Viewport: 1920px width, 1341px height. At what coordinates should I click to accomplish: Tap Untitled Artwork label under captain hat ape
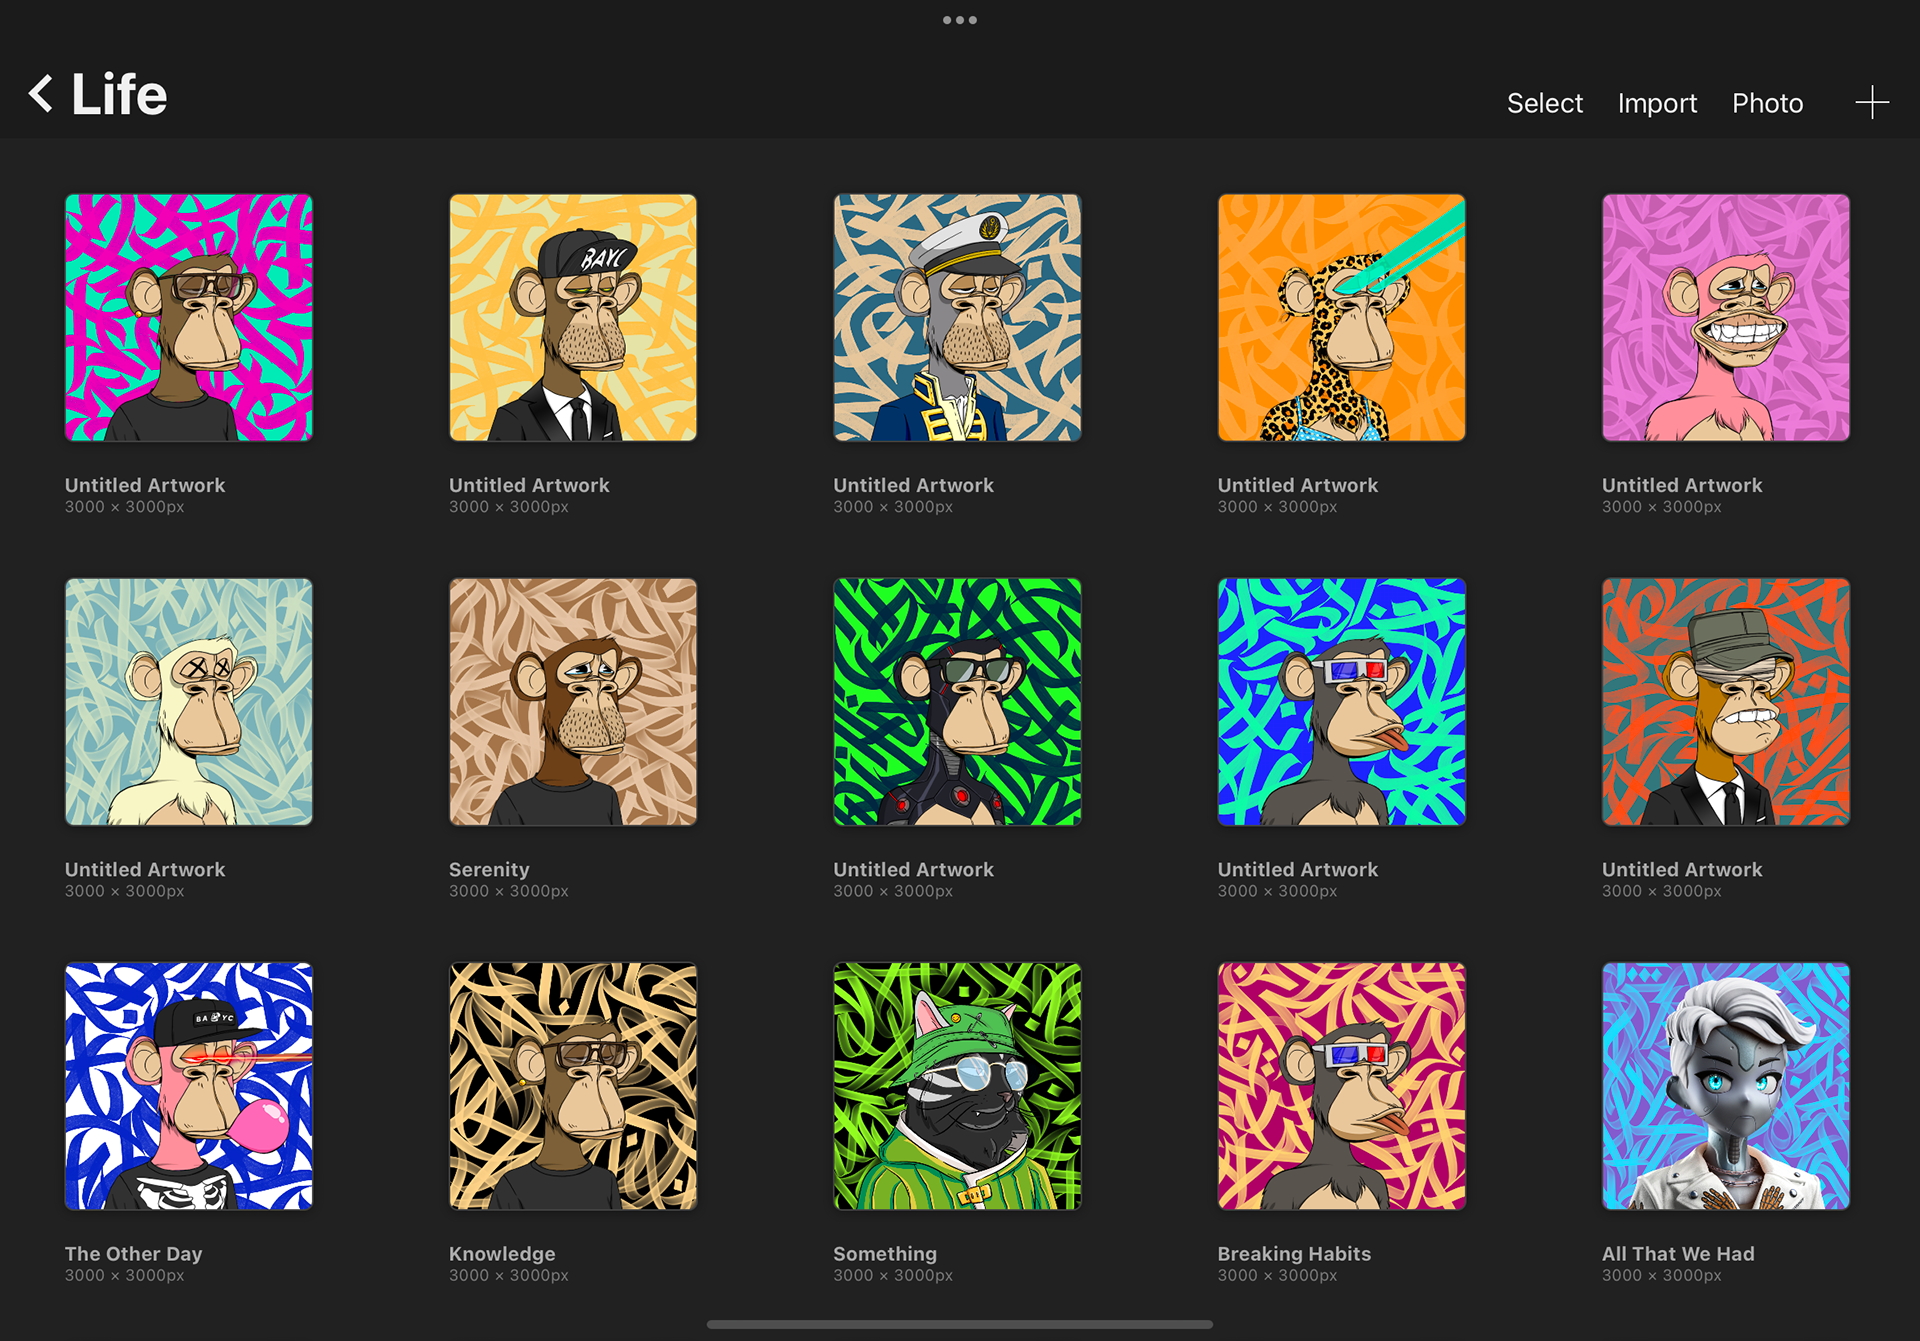[x=913, y=485]
